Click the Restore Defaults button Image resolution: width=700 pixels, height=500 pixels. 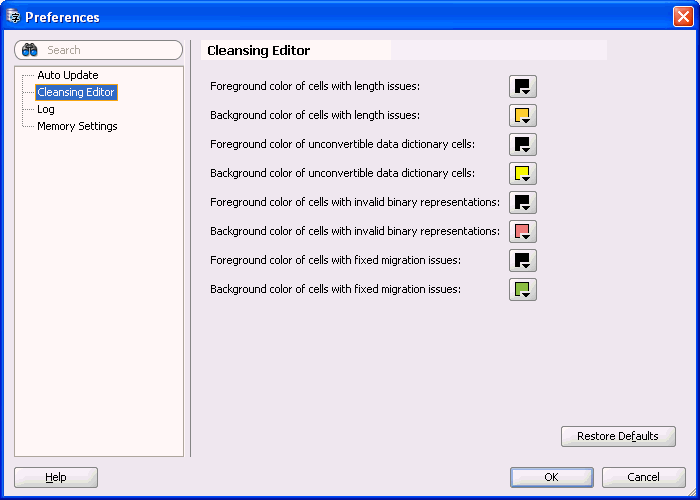618,436
